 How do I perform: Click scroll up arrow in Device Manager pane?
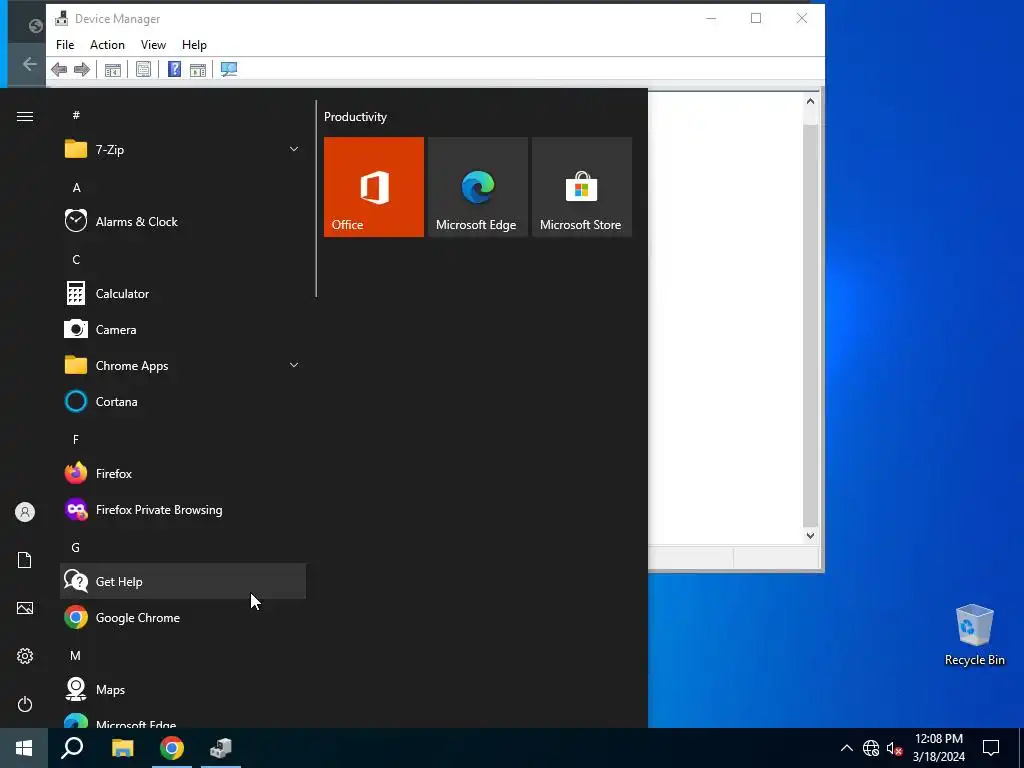tap(810, 101)
